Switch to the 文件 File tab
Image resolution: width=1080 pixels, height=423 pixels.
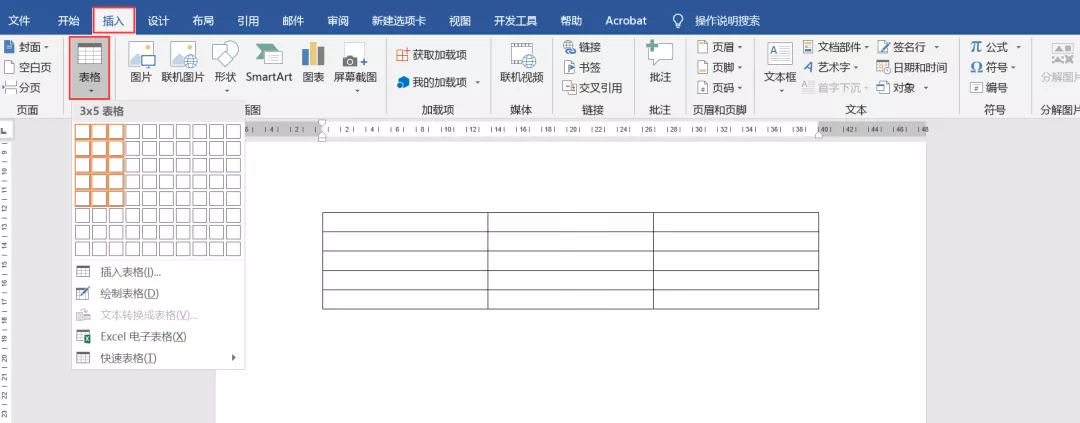click(19, 21)
